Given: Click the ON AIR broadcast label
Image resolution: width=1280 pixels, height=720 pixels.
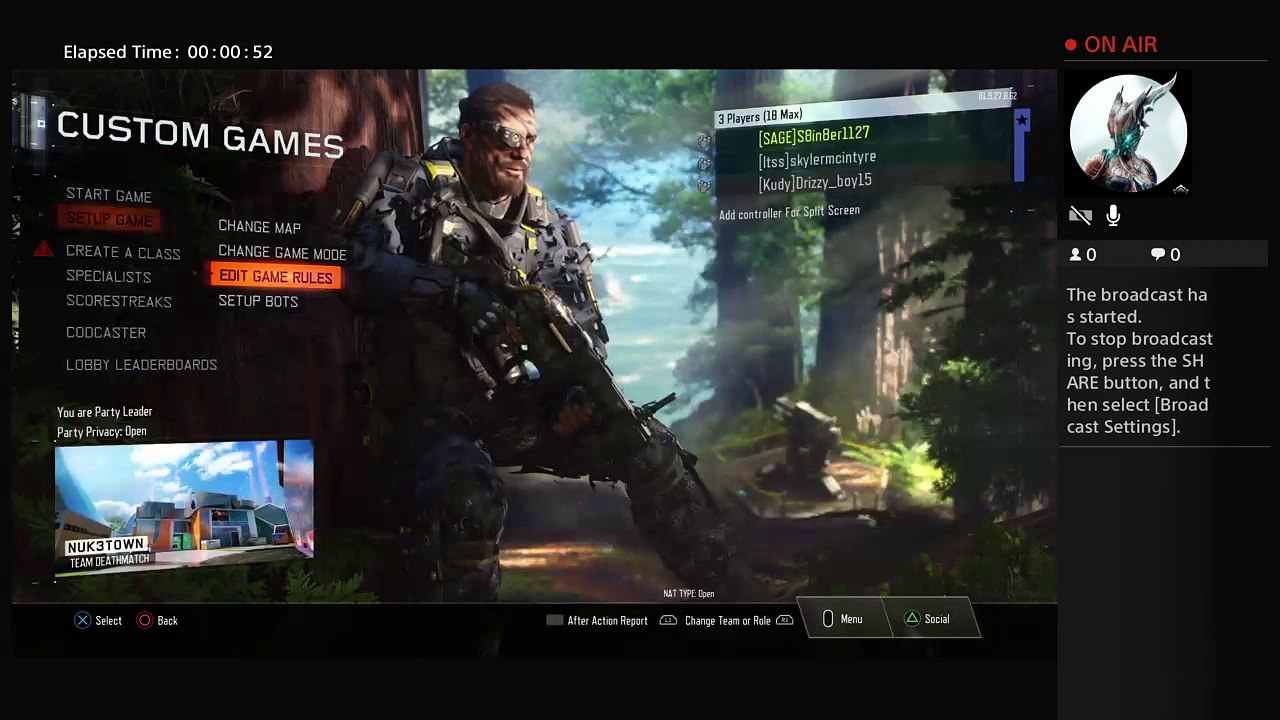Looking at the screenshot, I should tap(1120, 45).
